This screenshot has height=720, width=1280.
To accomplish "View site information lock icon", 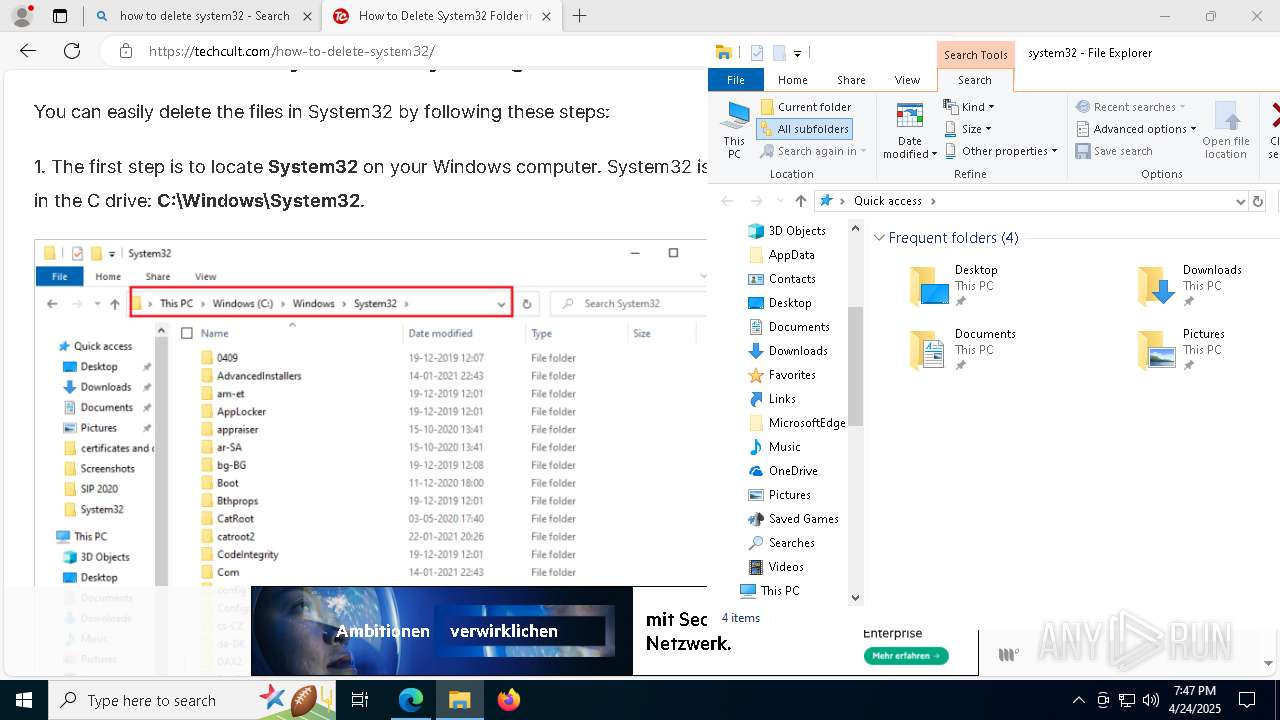I will click(125, 51).
